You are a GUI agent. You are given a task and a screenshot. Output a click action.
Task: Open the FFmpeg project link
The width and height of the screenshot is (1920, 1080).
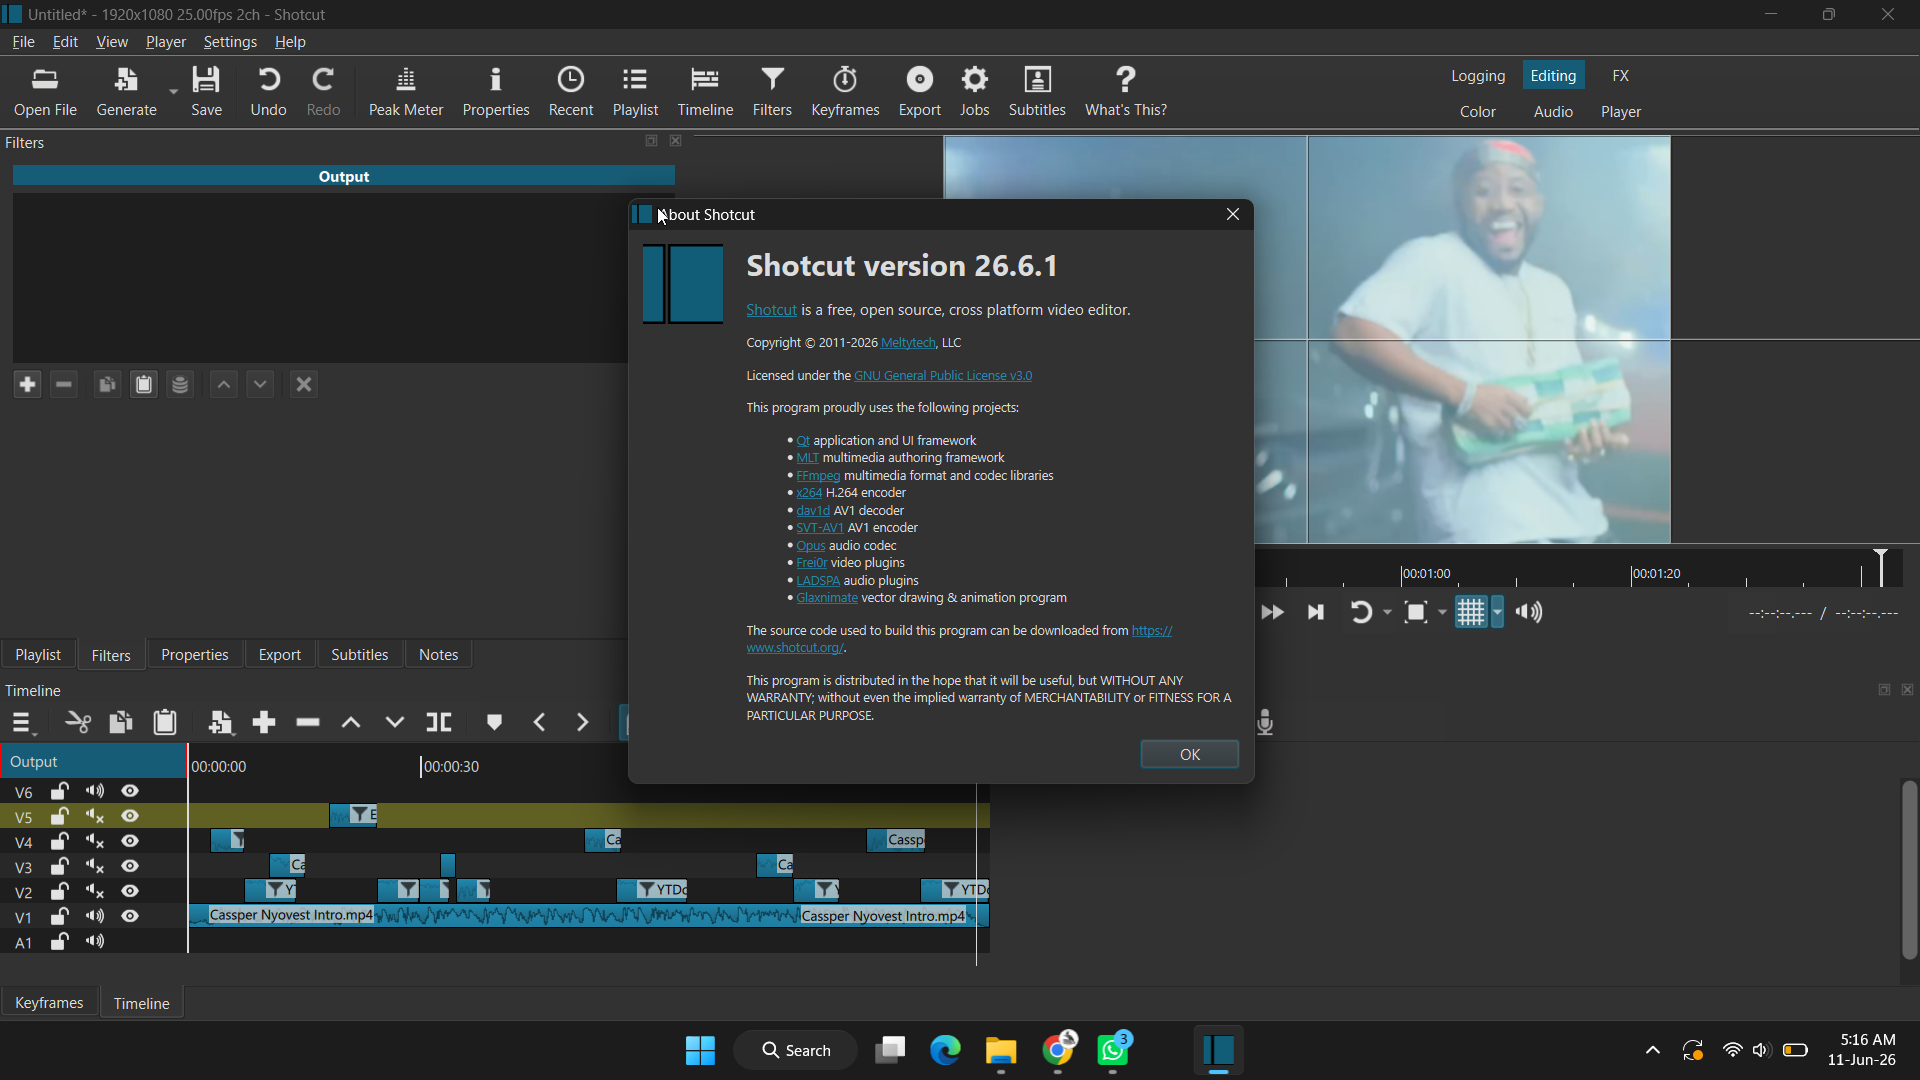click(818, 476)
